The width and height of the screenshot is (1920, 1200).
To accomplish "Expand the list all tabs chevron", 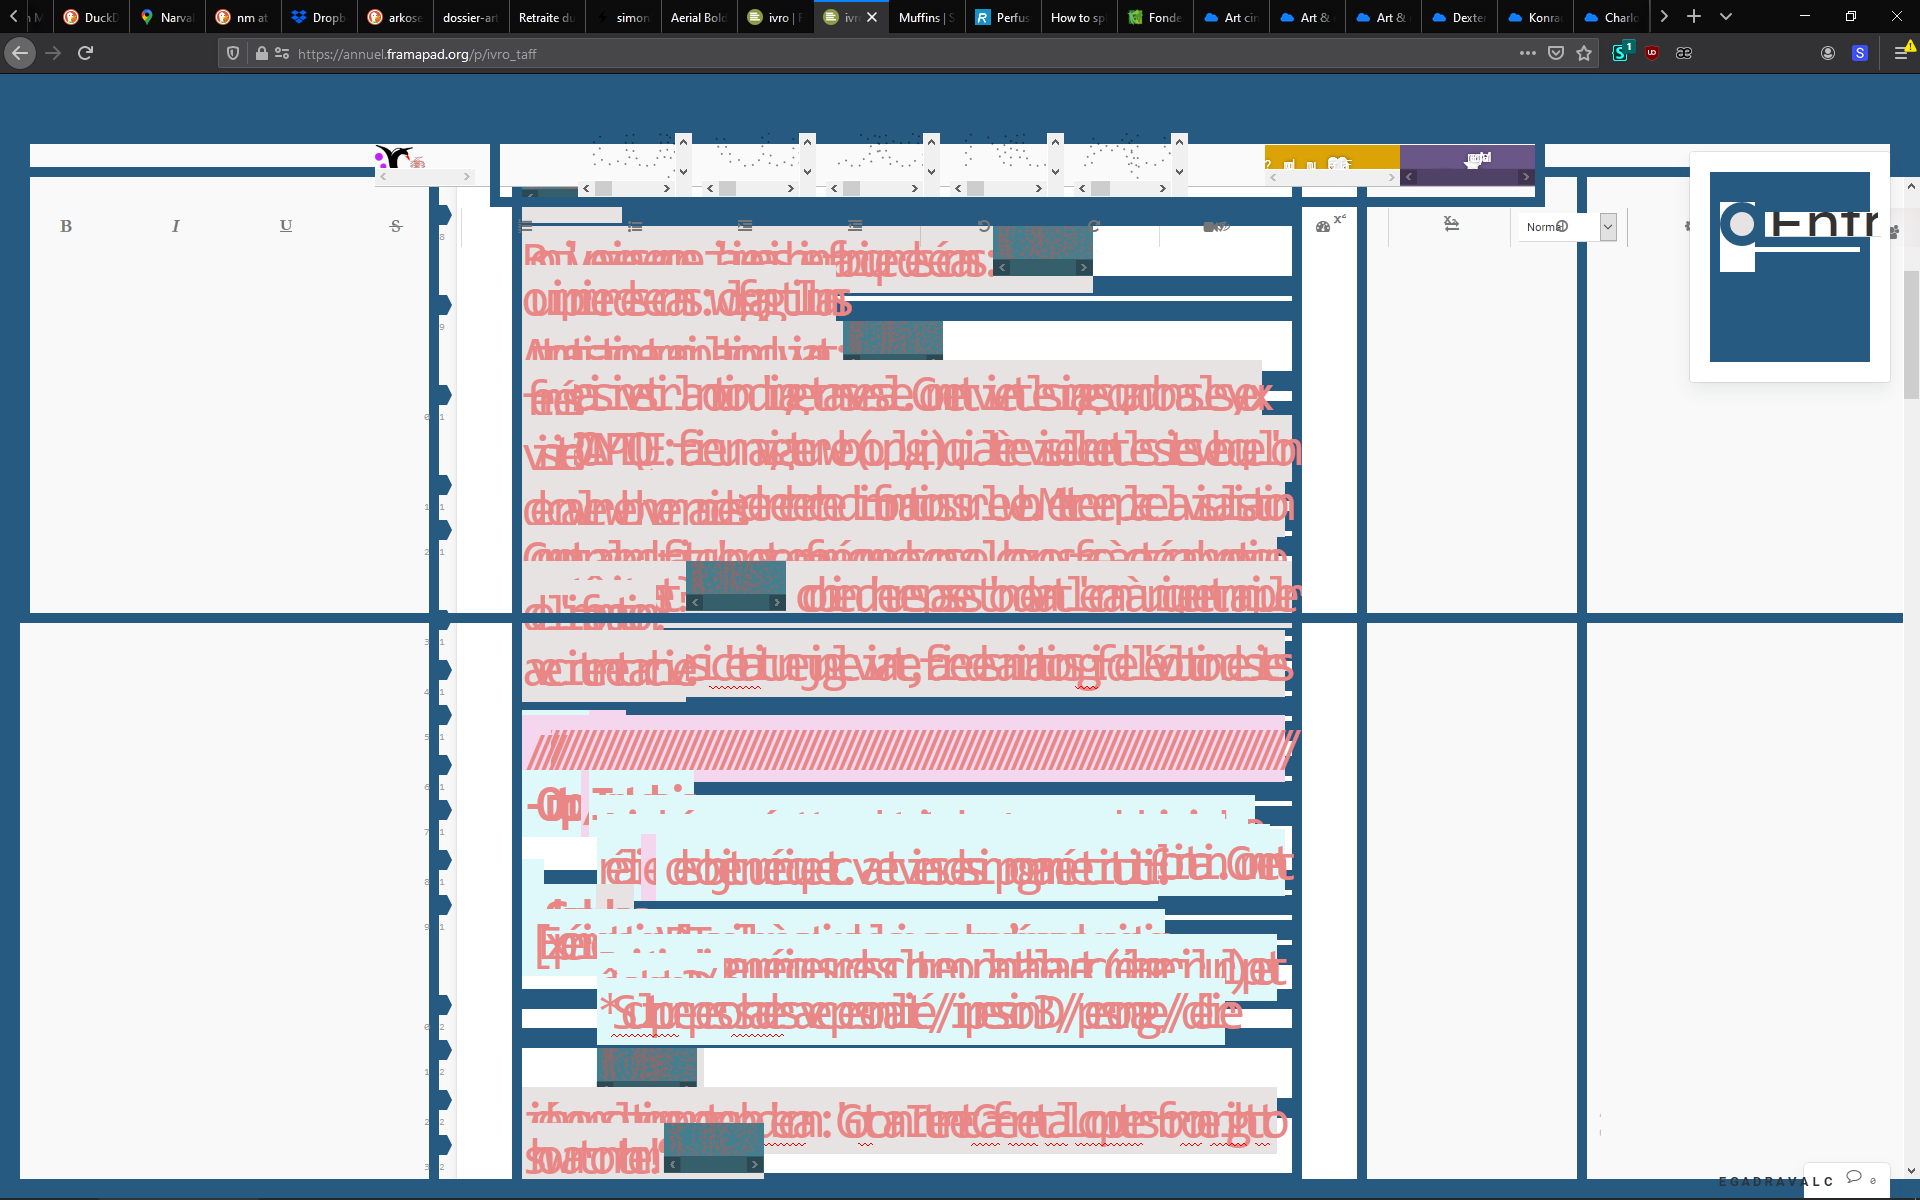I will (x=1726, y=17).
